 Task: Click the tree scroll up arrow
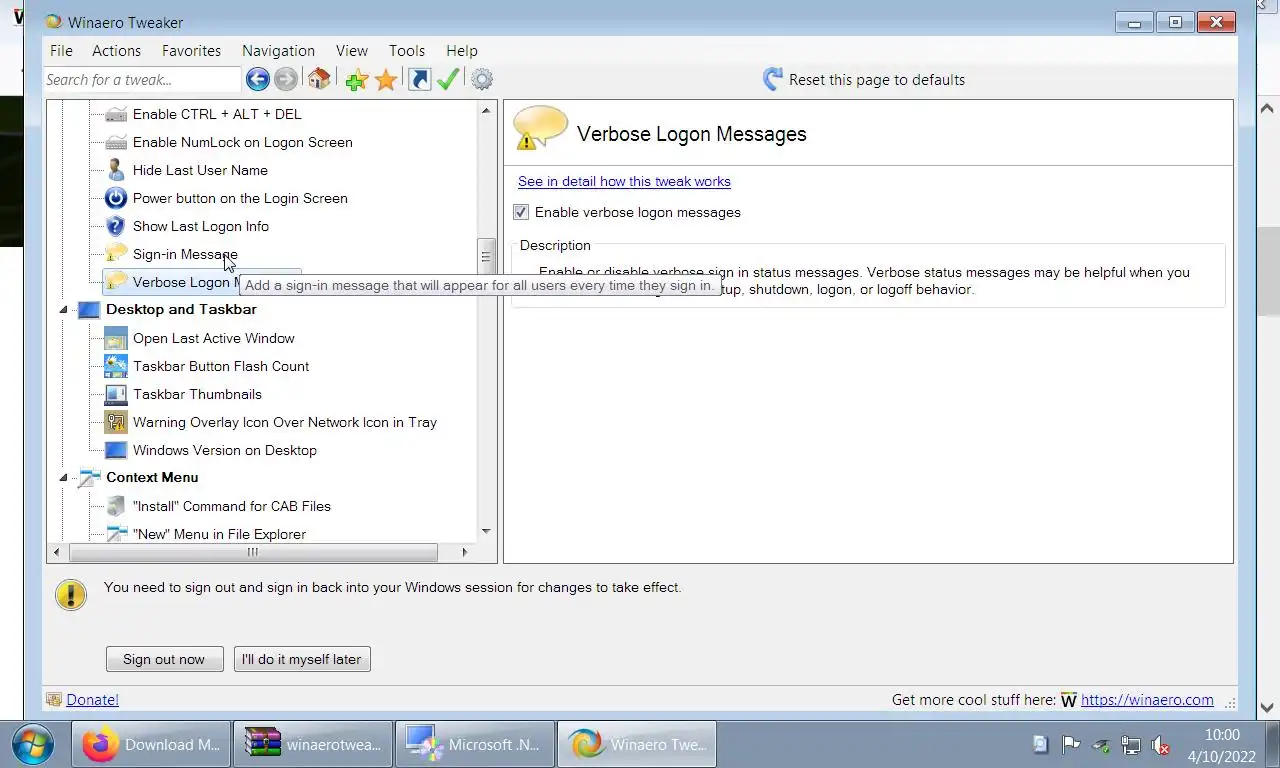[x=486, y=110]
